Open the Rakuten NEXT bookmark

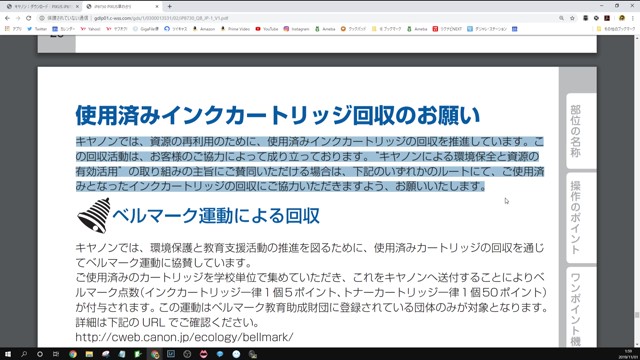[x=447, y=29]
